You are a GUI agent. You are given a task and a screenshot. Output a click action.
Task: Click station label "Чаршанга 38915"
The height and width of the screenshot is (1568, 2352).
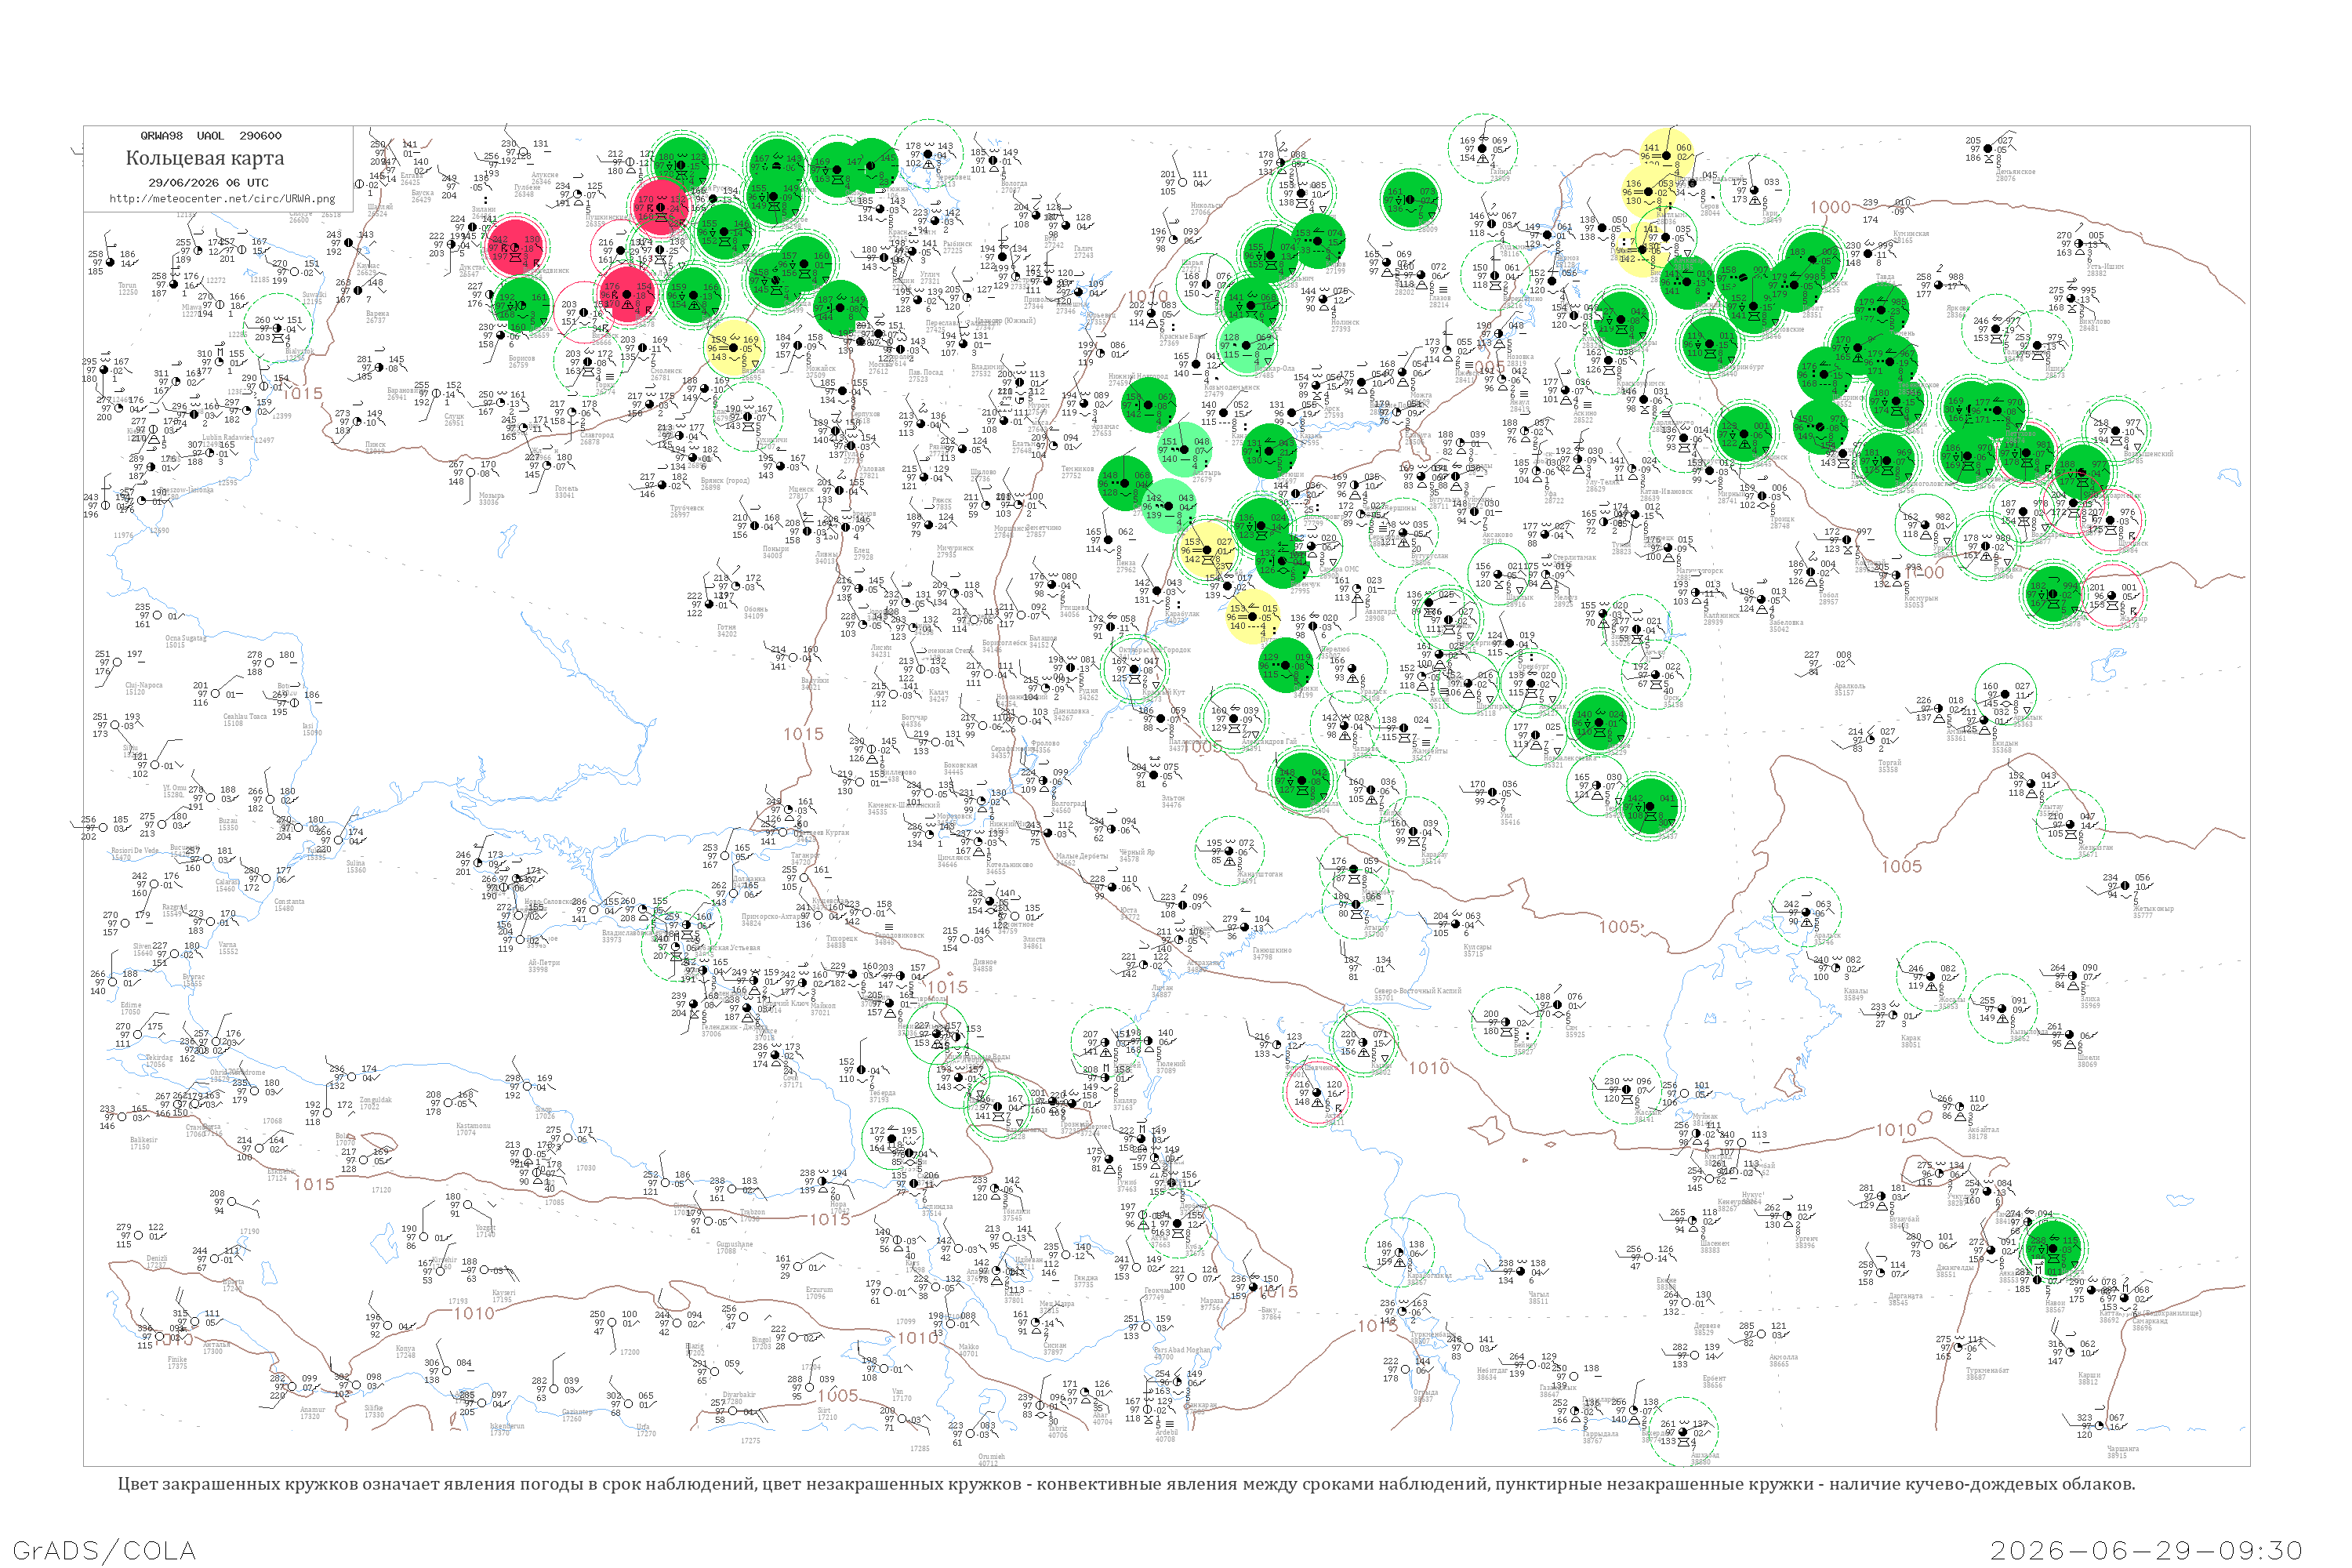pos(2123,1452)
